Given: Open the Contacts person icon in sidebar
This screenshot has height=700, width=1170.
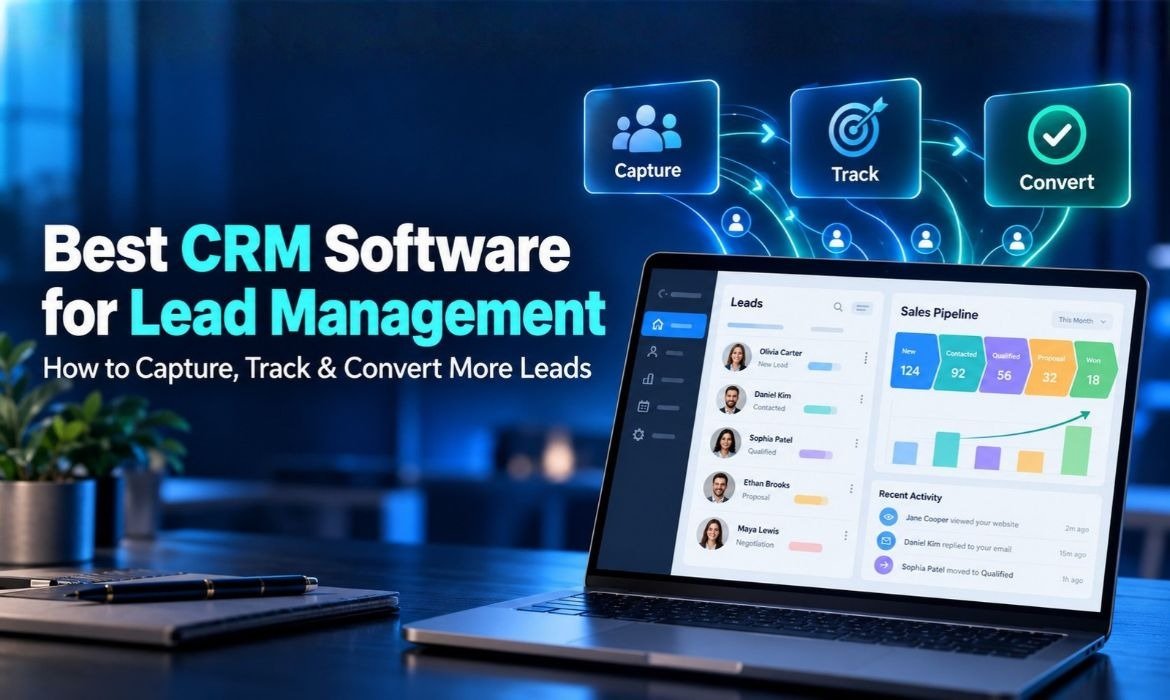Looking at the screenshot, I should (x=653, y=351).
